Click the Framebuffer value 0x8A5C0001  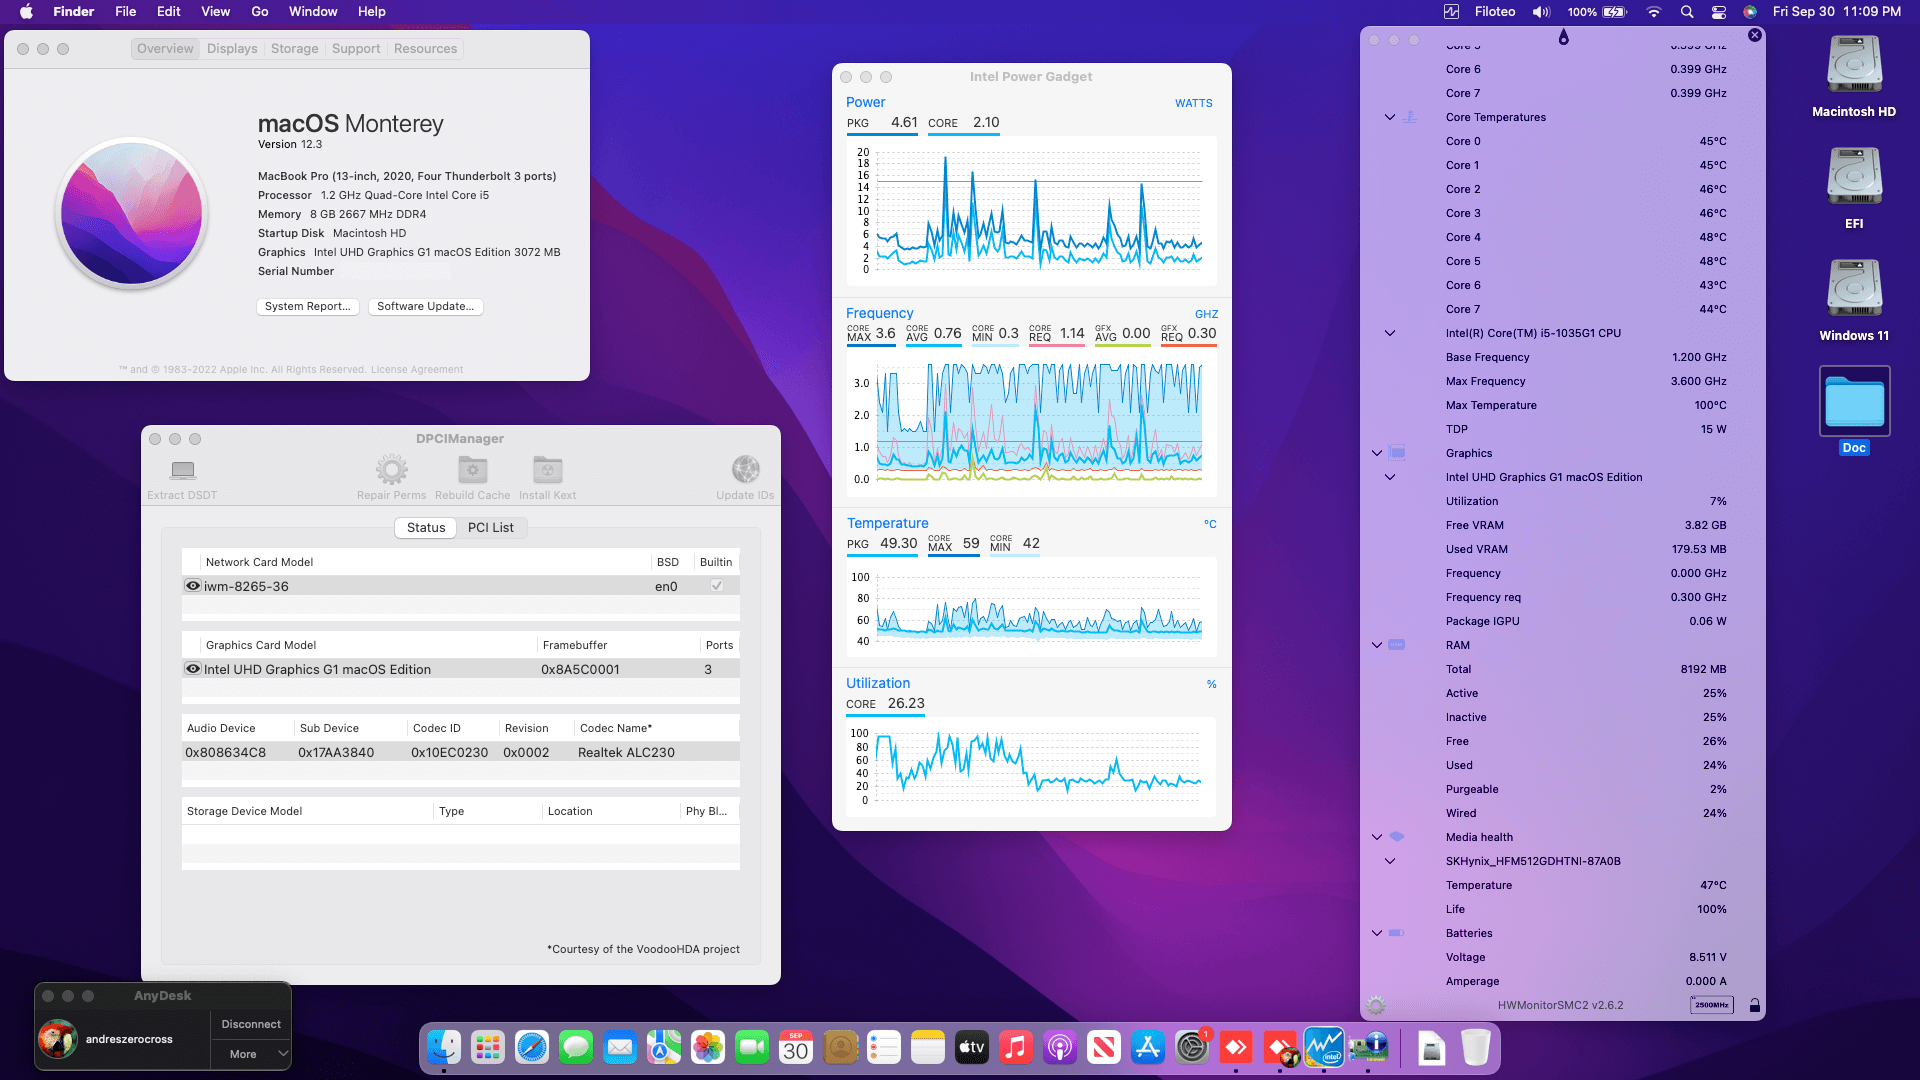[x=580, y=669]
